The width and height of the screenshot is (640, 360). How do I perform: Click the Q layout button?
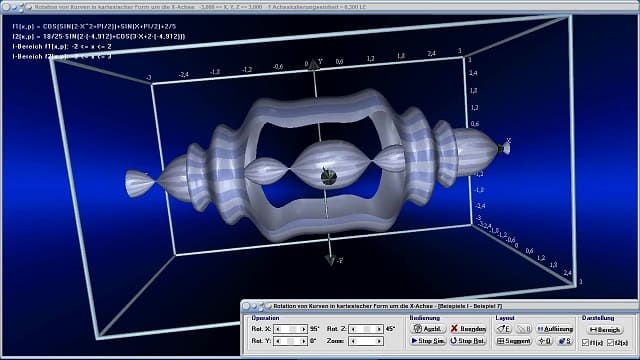(544, 341)
